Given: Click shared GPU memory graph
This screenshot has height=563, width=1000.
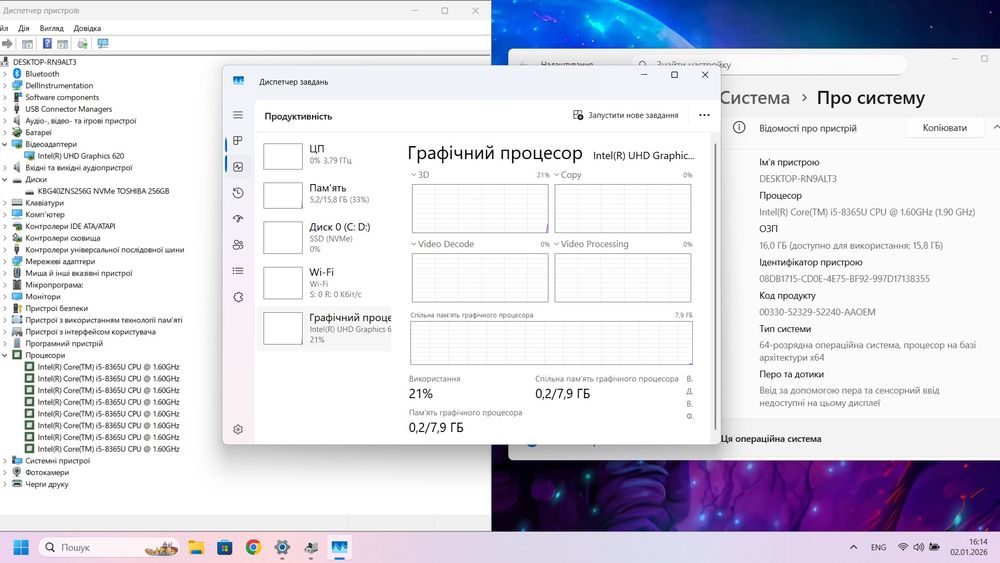Looking at the screenshot, I should click(551, 343).
